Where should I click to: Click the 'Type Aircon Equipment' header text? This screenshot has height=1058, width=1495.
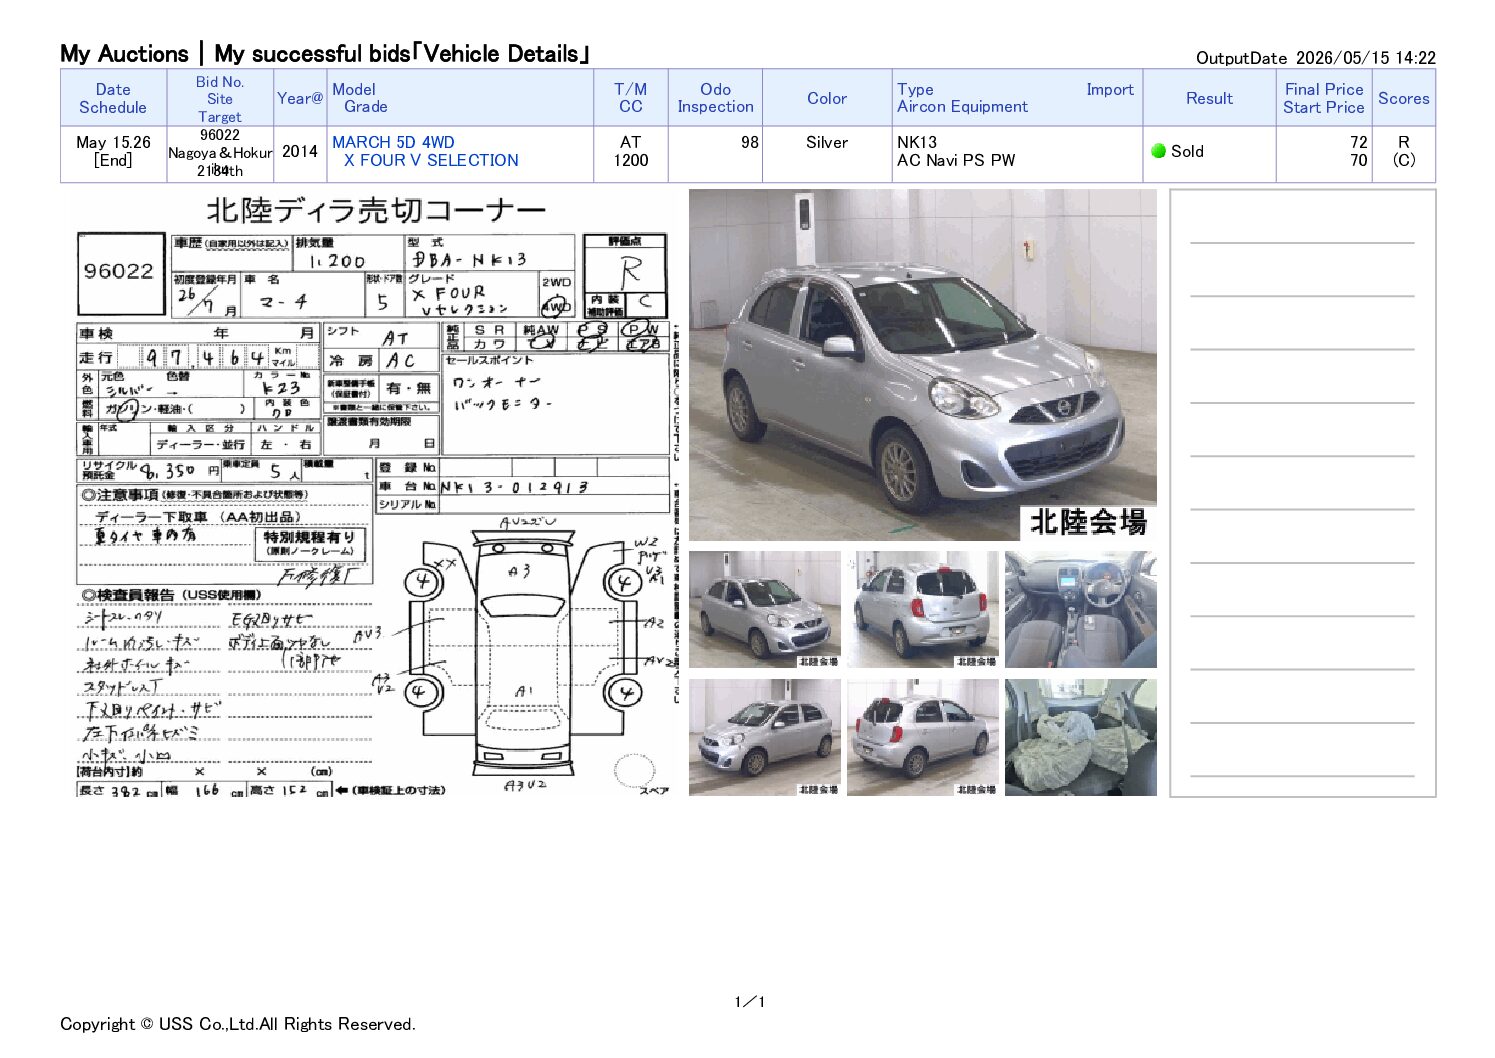962,98
